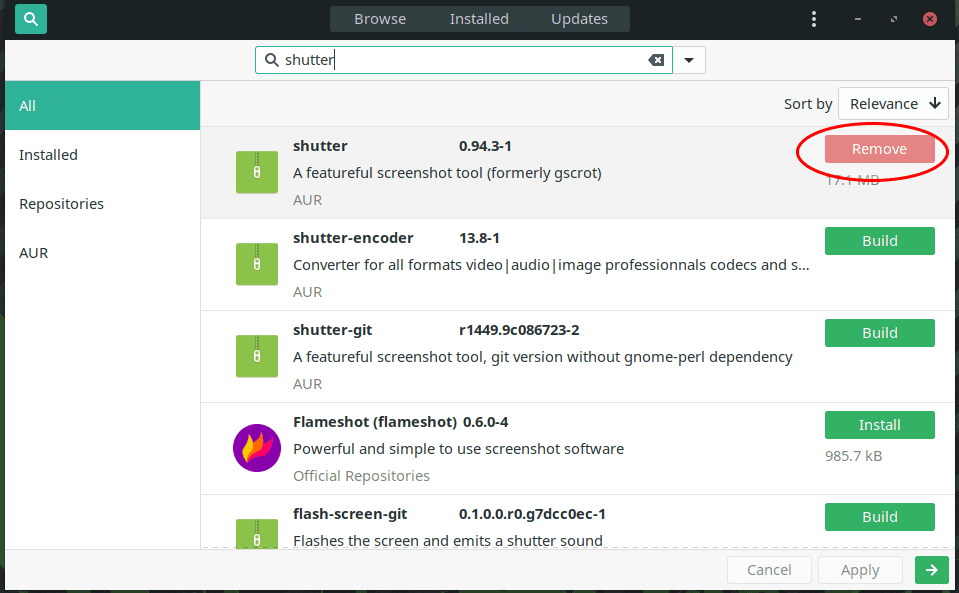Click the flash-screen-git package icon
Image resolution: width=959 pixels, height=593 pixels.
pyautogui.click(x=257, y=532)
